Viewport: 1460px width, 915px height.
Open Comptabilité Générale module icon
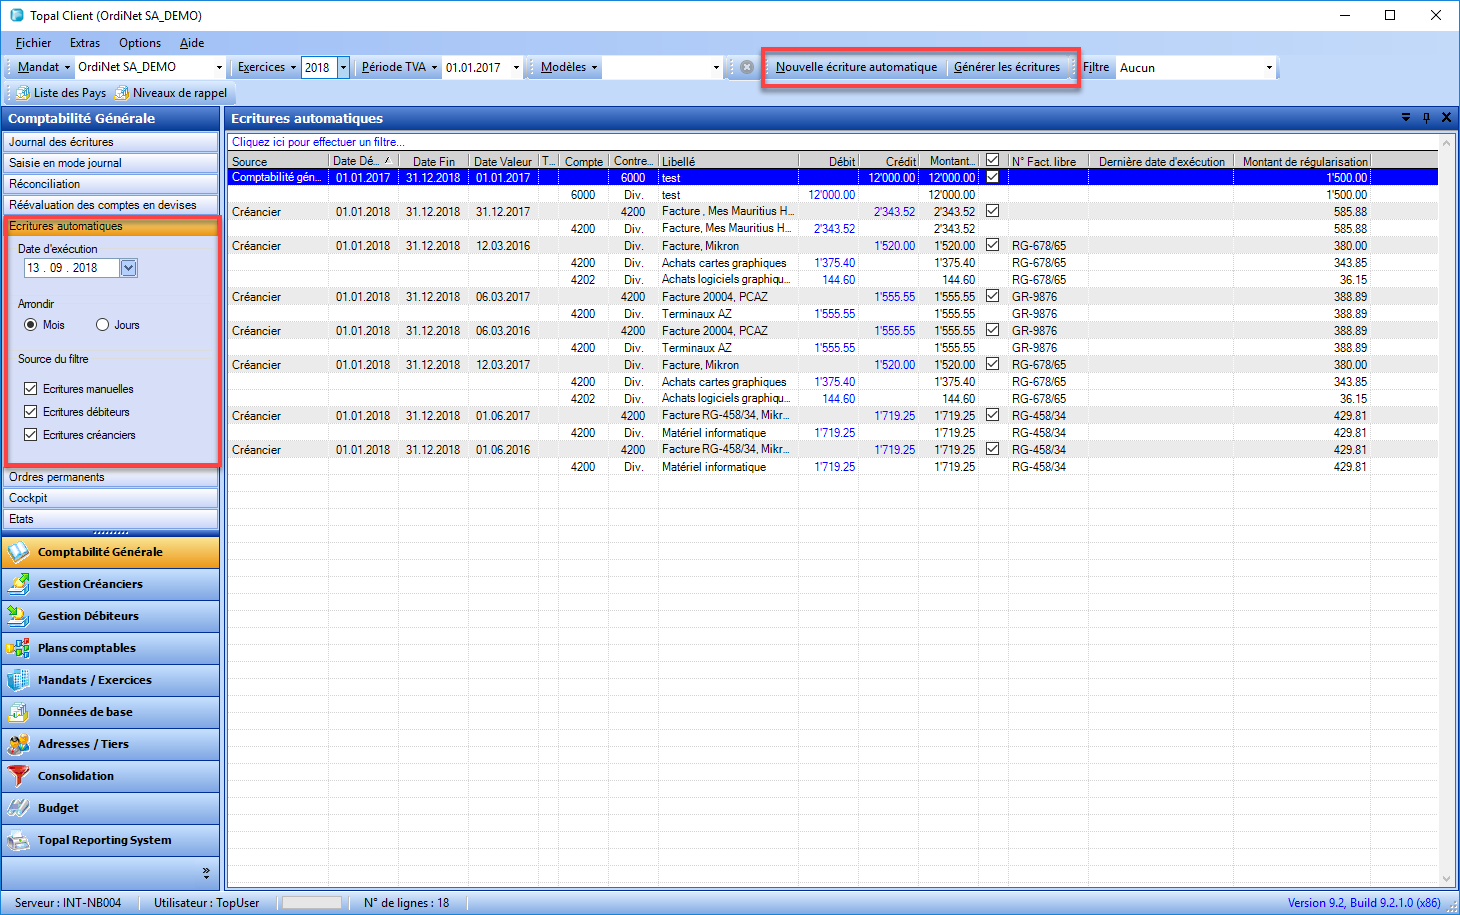(18, 552)
